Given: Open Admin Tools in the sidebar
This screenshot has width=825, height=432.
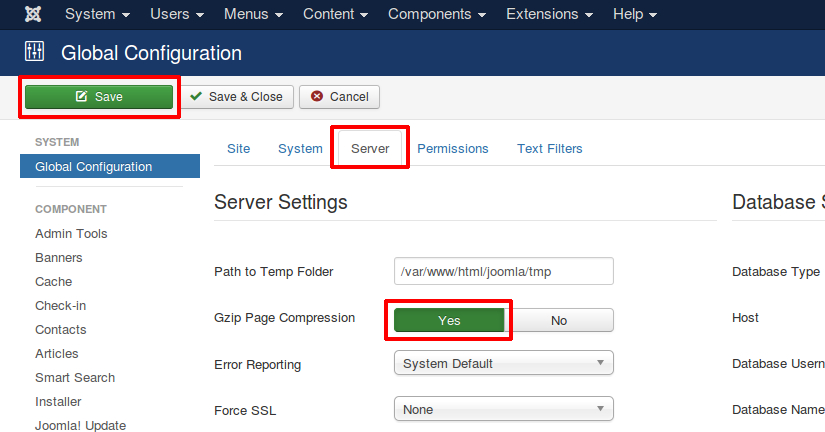Looking at the screenshot, I should 71,234.
